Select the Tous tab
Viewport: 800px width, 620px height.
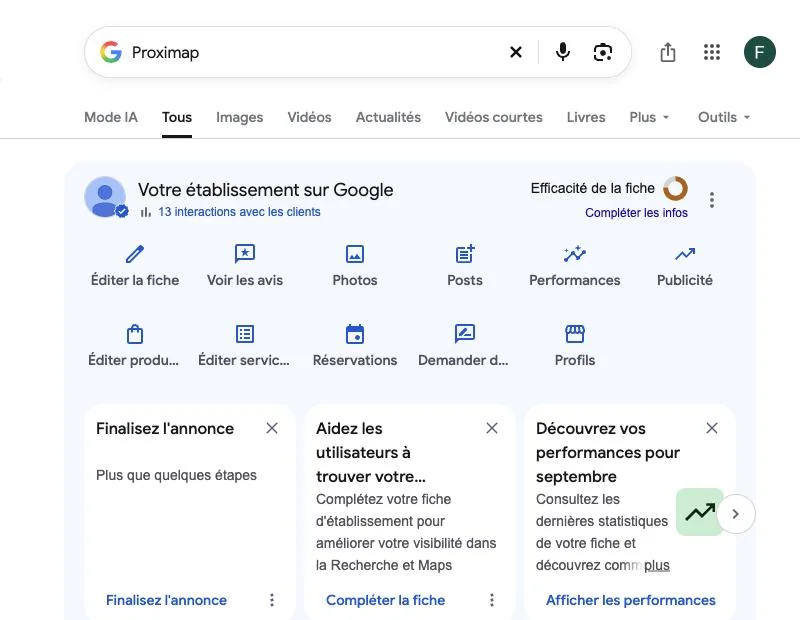point(177,117)
